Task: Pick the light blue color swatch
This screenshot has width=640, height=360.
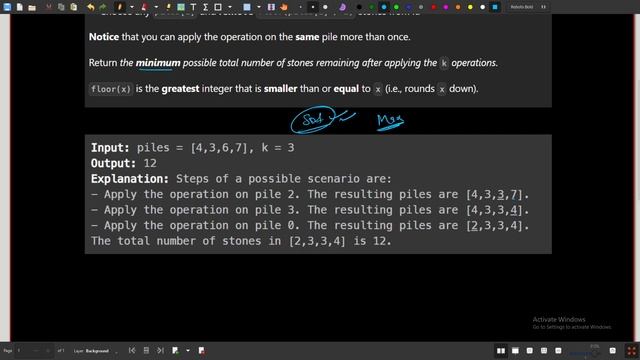Action: click(384, 7)
